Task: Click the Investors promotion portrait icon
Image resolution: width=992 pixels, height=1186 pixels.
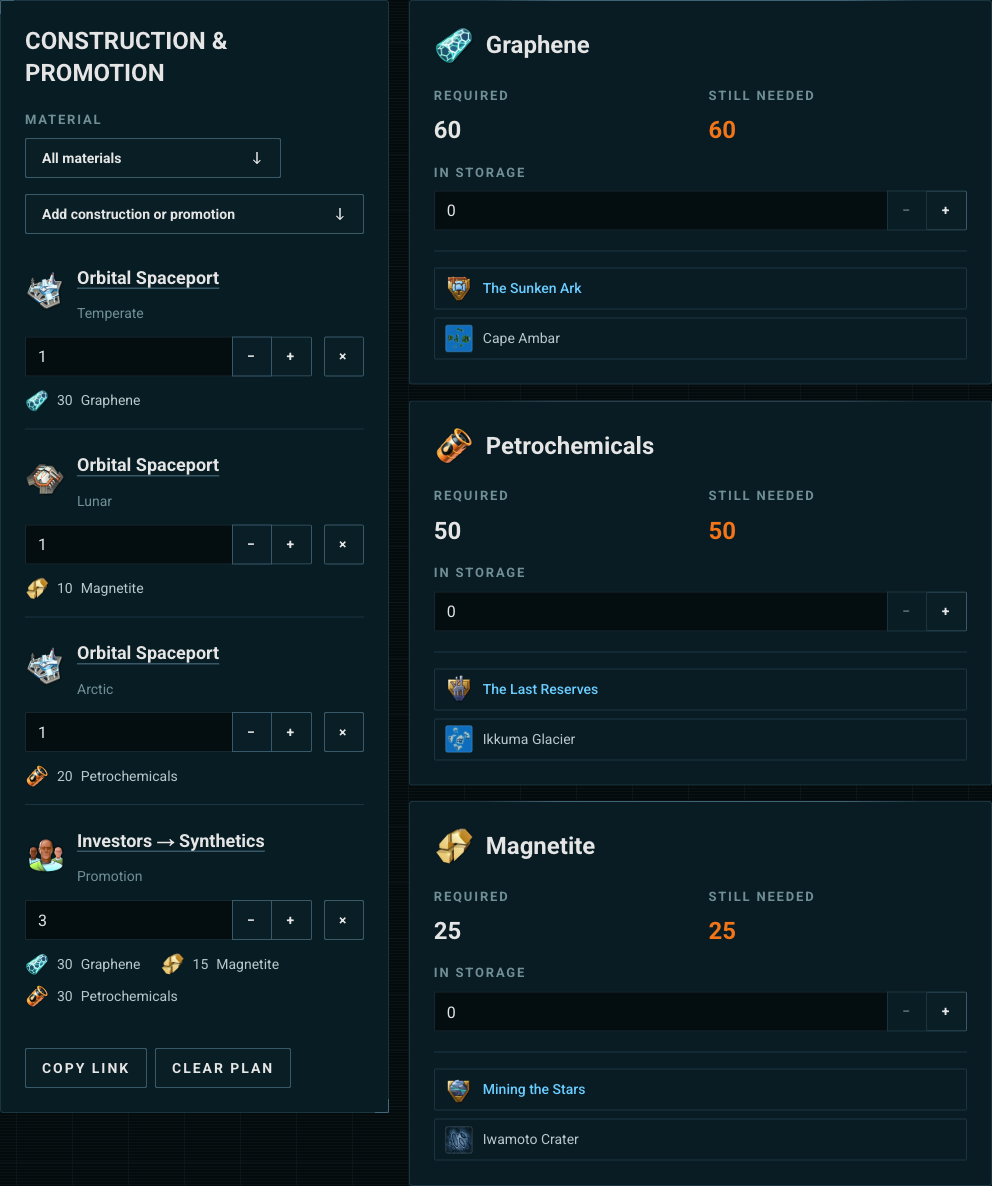Action: tap(45, 854)
